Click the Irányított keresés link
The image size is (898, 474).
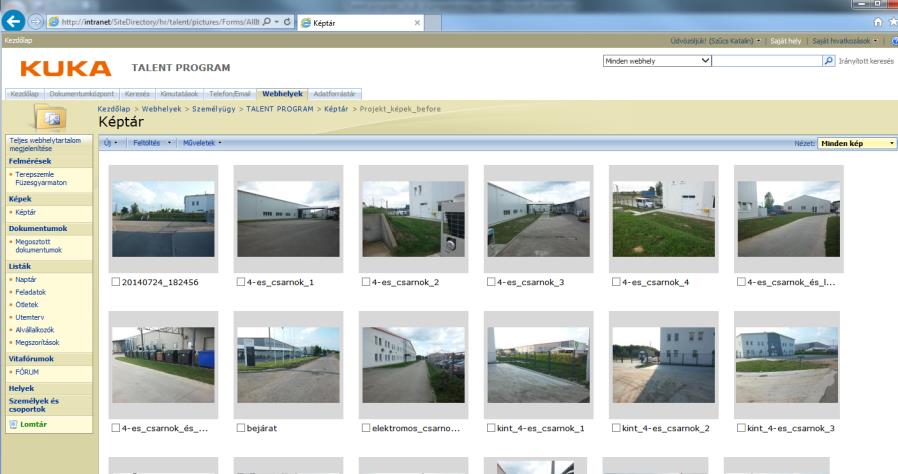866,61
